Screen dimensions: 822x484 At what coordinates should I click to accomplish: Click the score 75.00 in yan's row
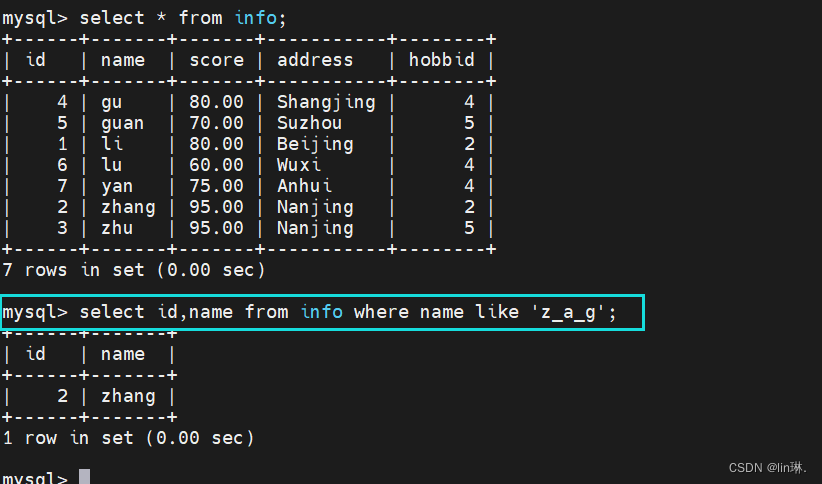217,186
